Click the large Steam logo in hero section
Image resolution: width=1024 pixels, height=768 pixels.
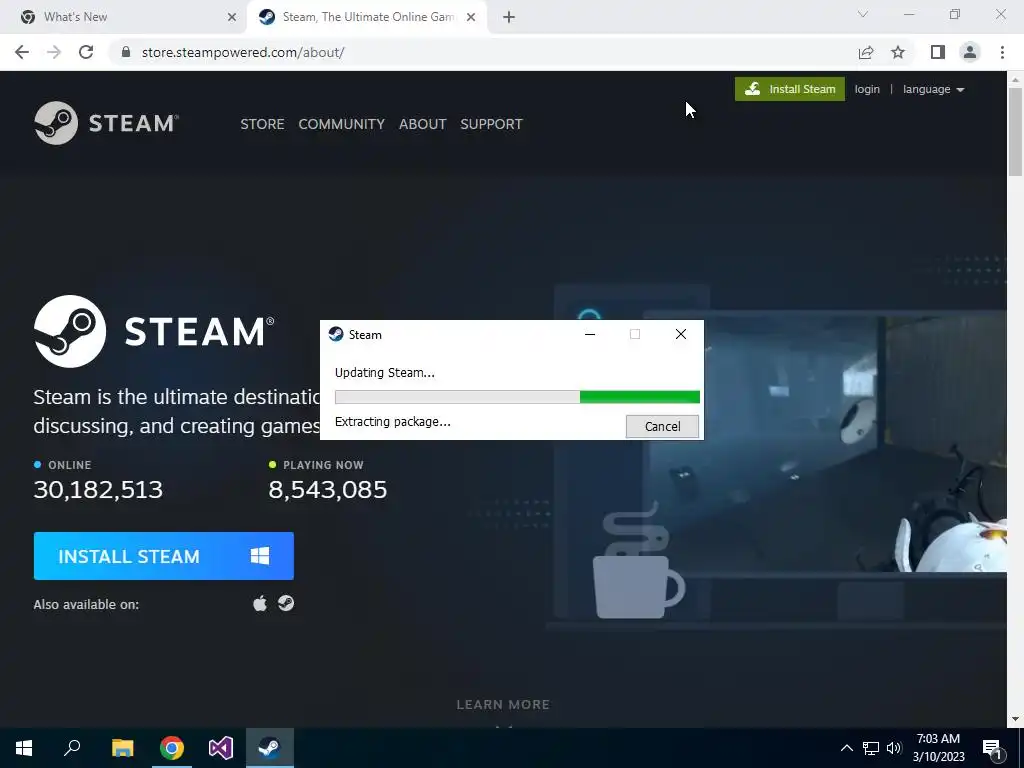154,331
